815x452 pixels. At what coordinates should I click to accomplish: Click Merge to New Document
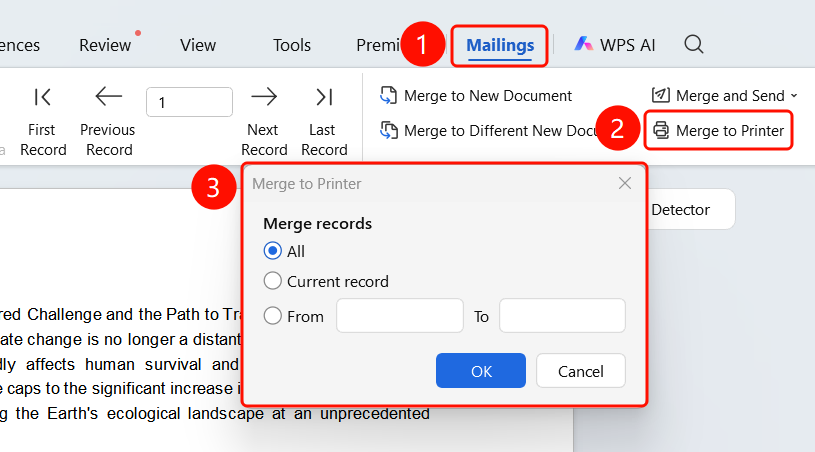tap(475, 96)
